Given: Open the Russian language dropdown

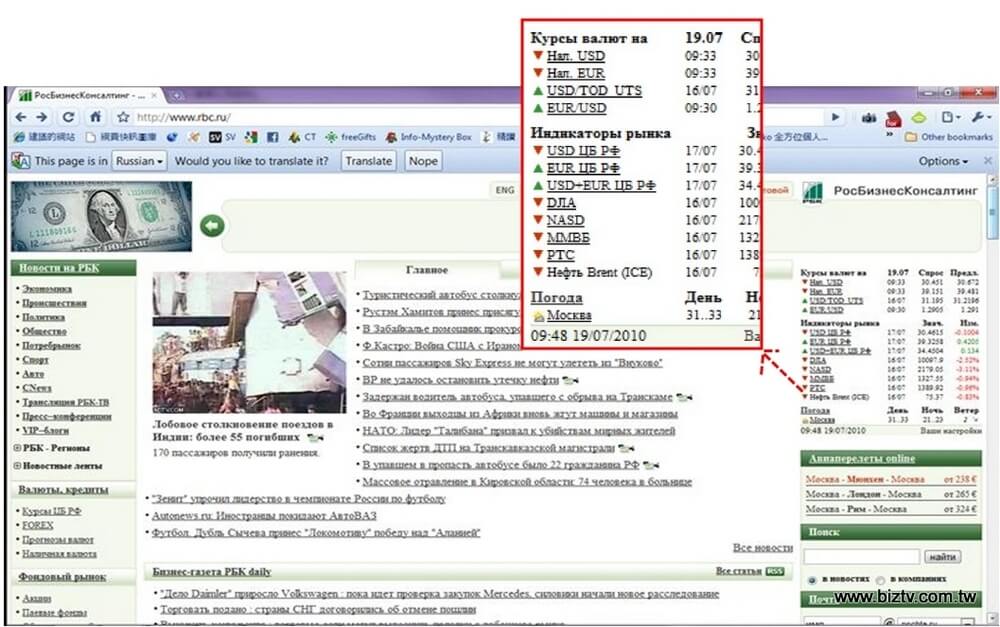Looking at the screenshot, I should (x=138, y=161).
